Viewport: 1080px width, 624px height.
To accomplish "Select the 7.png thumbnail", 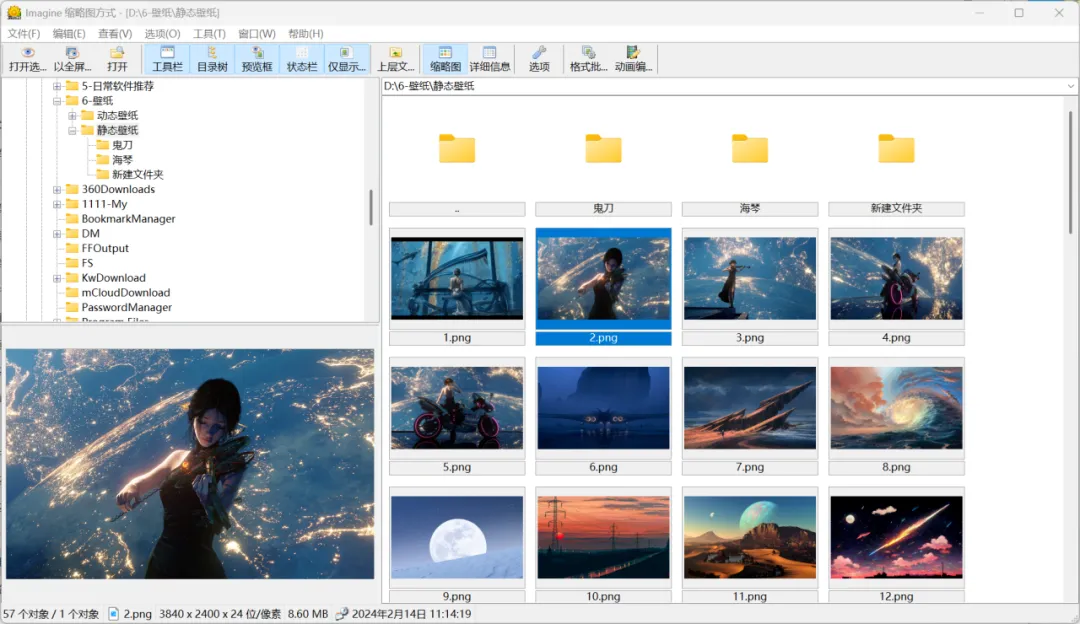I will click(x=749, y=408).
